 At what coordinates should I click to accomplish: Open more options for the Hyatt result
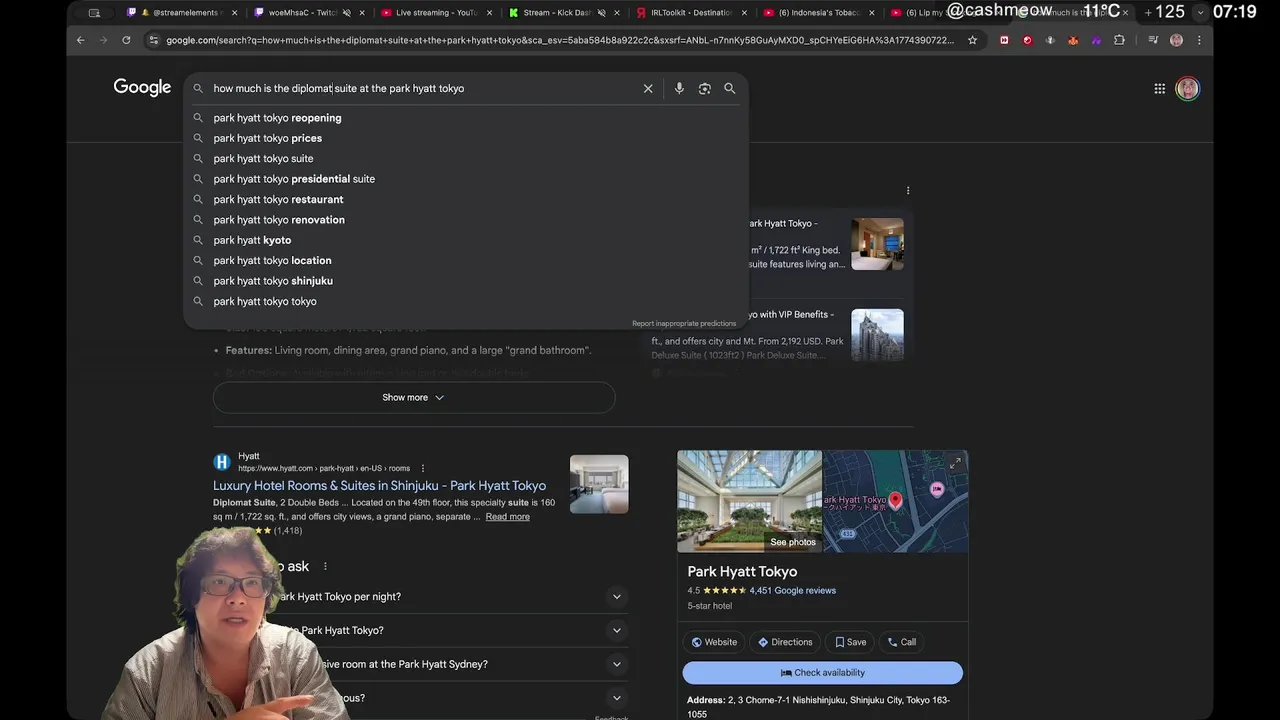422,468
